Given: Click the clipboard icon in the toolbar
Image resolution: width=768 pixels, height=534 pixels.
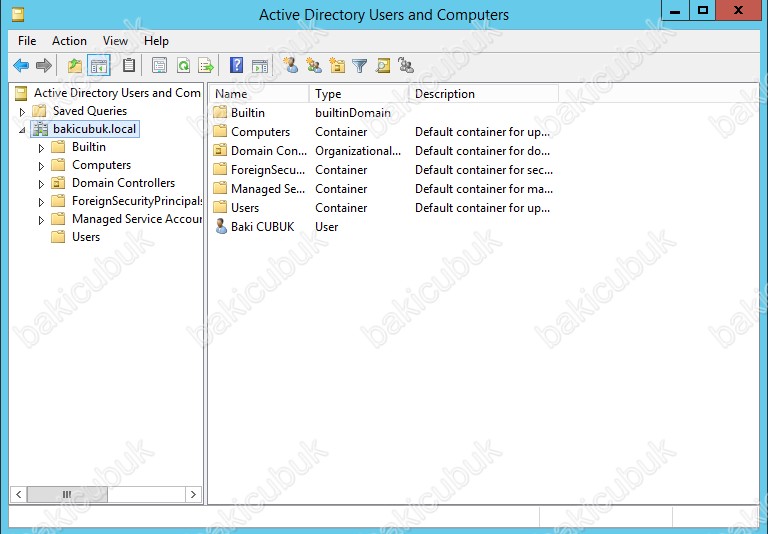Looking at the screenshot, I should 129,65.
